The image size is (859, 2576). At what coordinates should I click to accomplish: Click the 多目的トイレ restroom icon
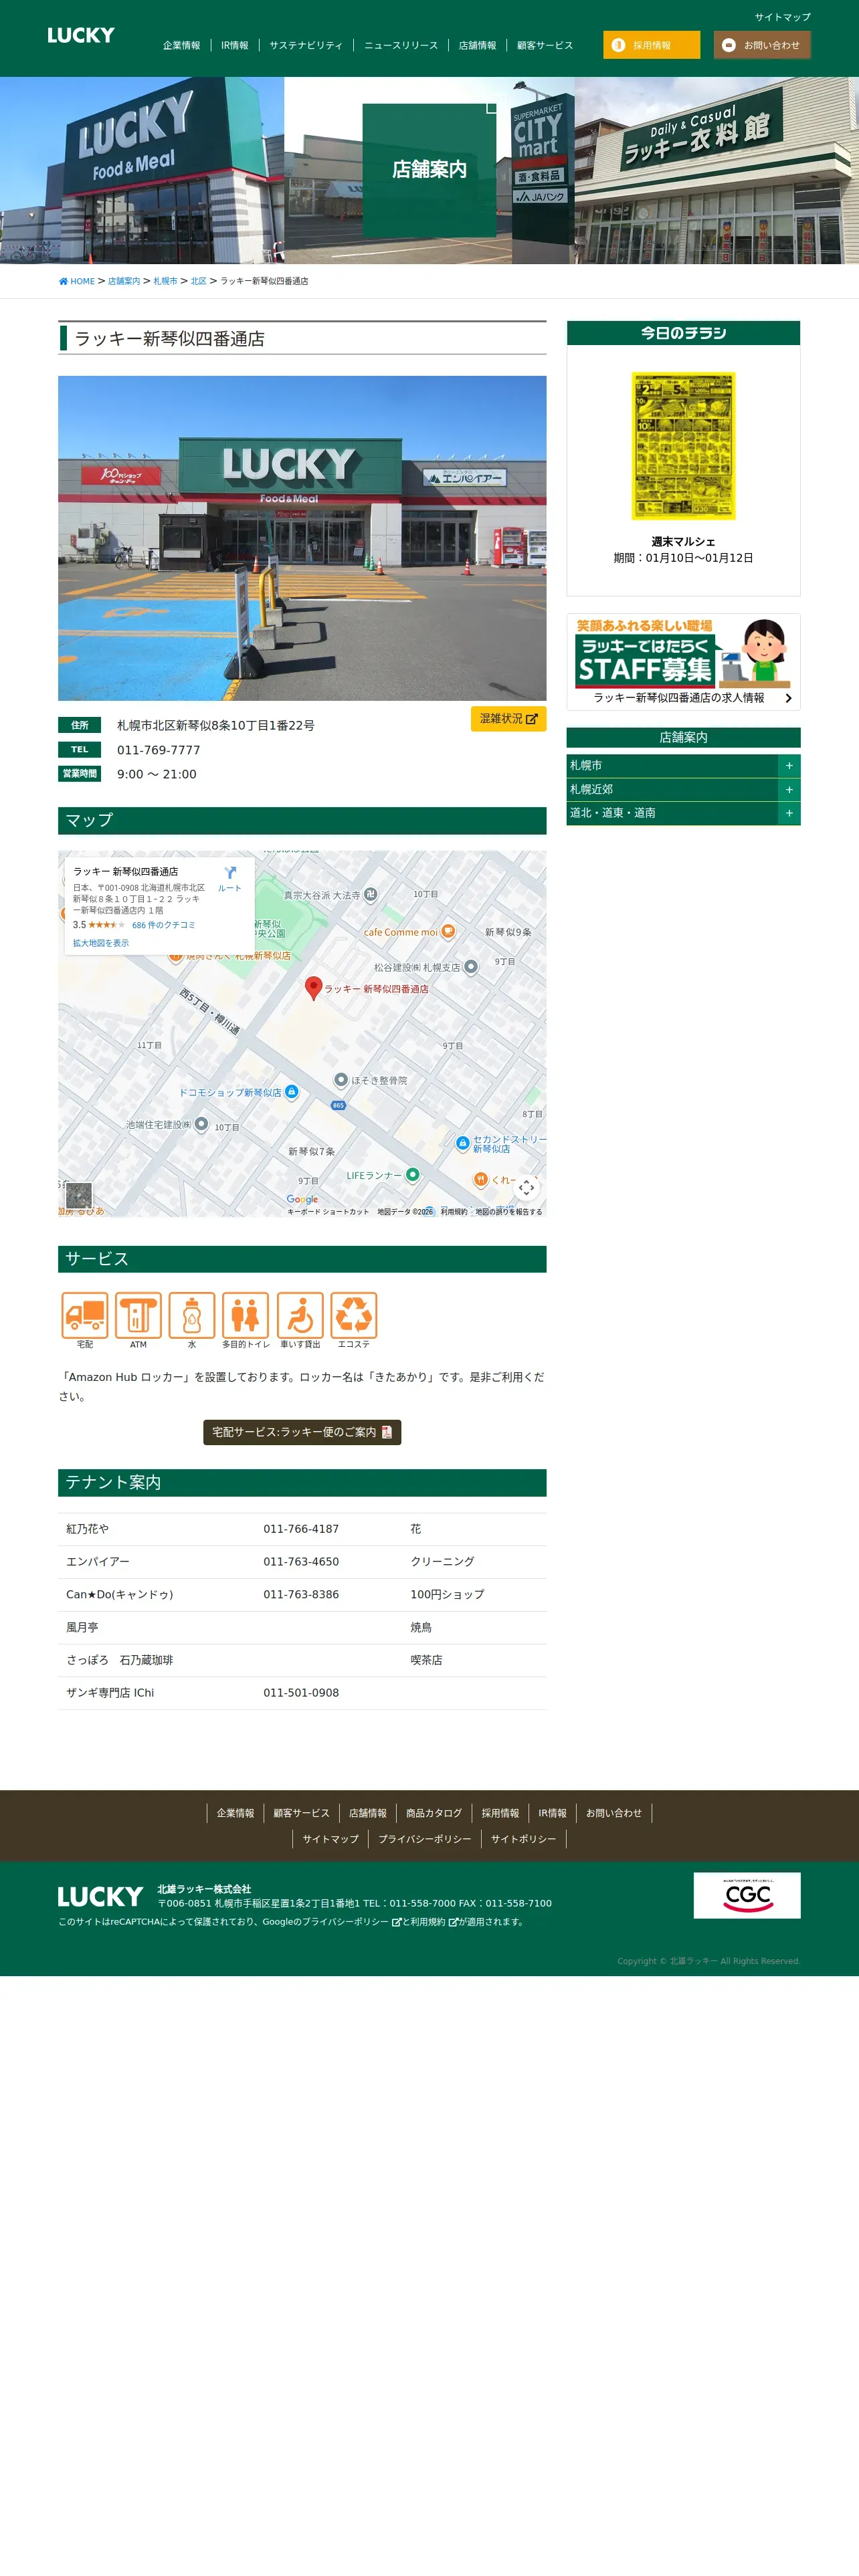coord(246,1315)
